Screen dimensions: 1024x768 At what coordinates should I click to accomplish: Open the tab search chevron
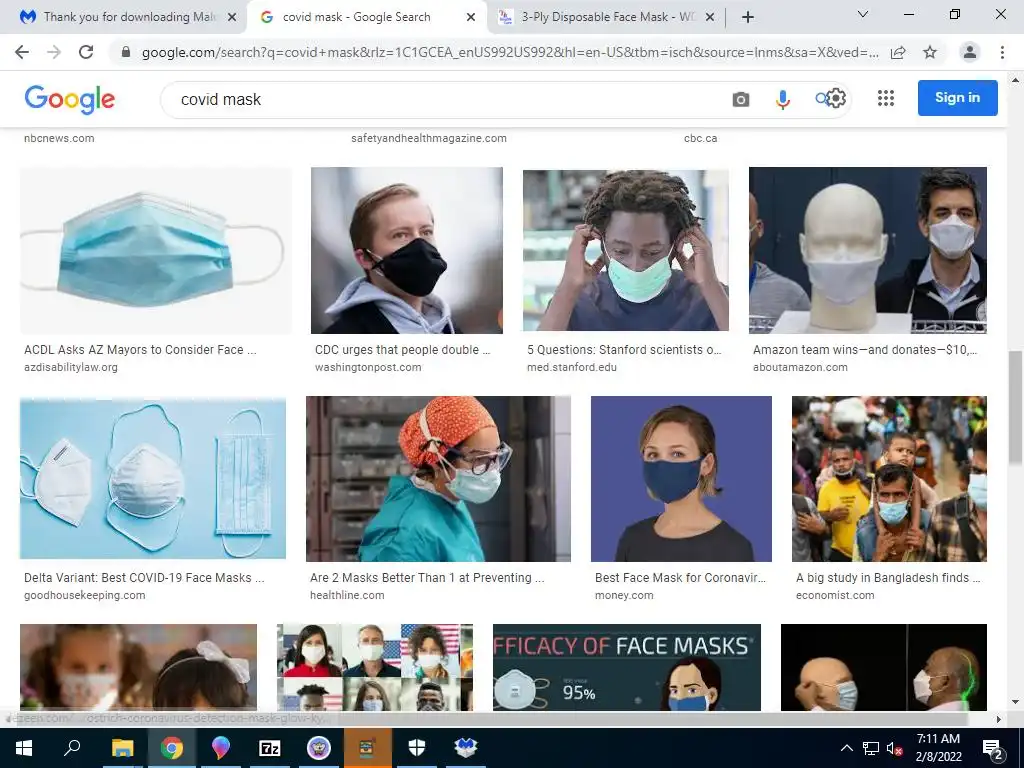click(863, 14)
